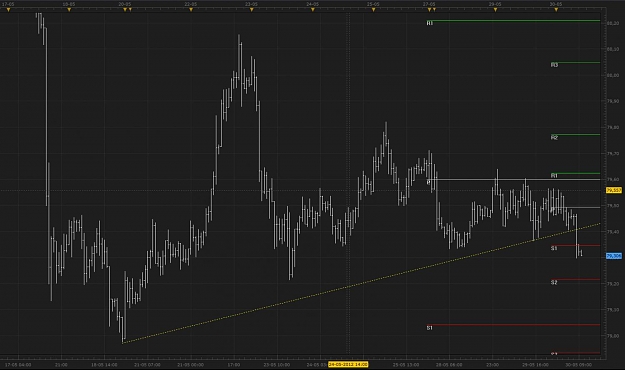Click the 79,90 price axis label
Viewport: 625px width, 370px height.
[613, 101]
